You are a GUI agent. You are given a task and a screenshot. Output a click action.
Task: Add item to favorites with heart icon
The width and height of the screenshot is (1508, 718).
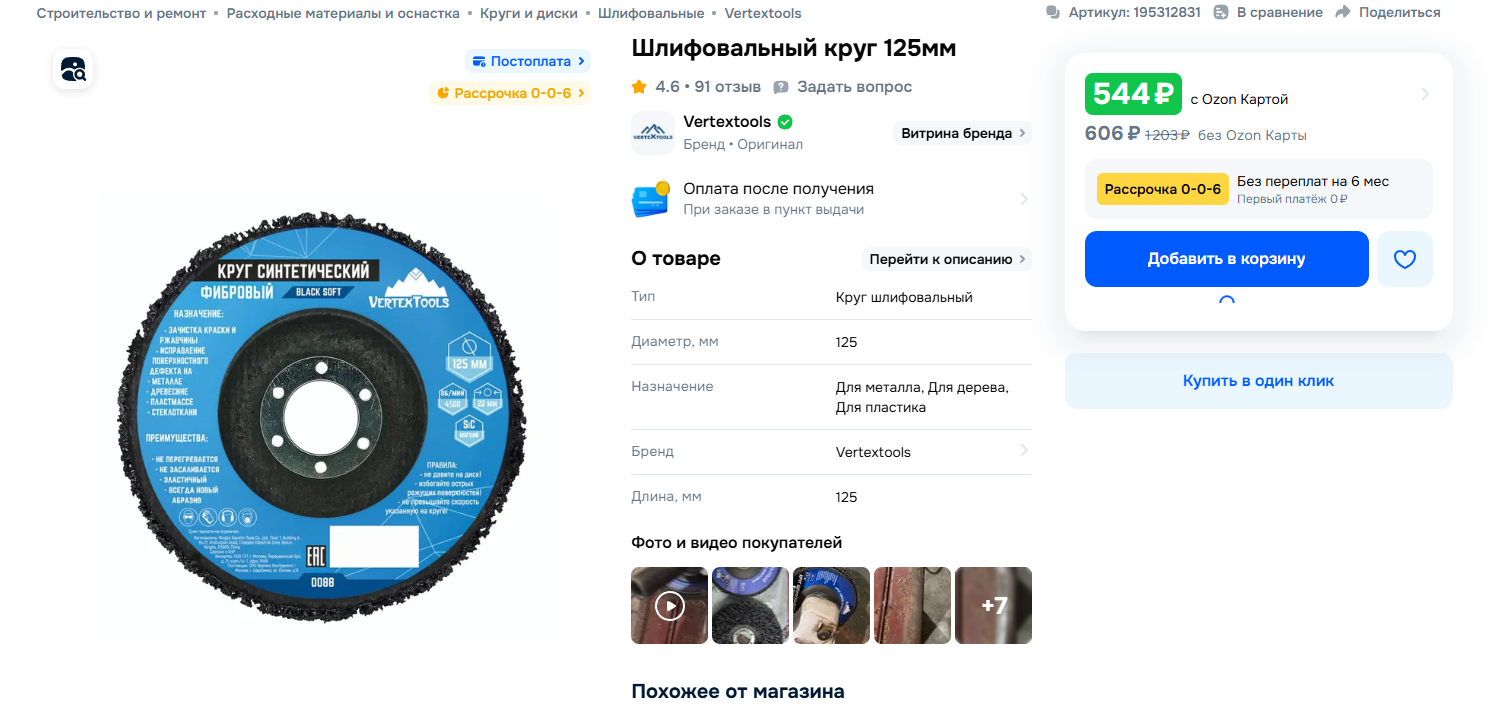[x=1405, y=259]
